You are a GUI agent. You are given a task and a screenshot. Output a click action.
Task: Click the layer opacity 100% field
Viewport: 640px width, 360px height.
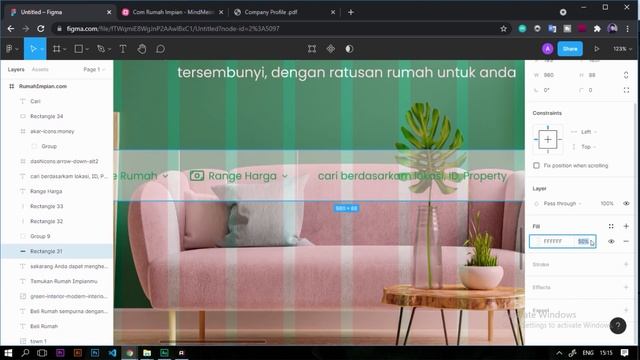(607, 203)
